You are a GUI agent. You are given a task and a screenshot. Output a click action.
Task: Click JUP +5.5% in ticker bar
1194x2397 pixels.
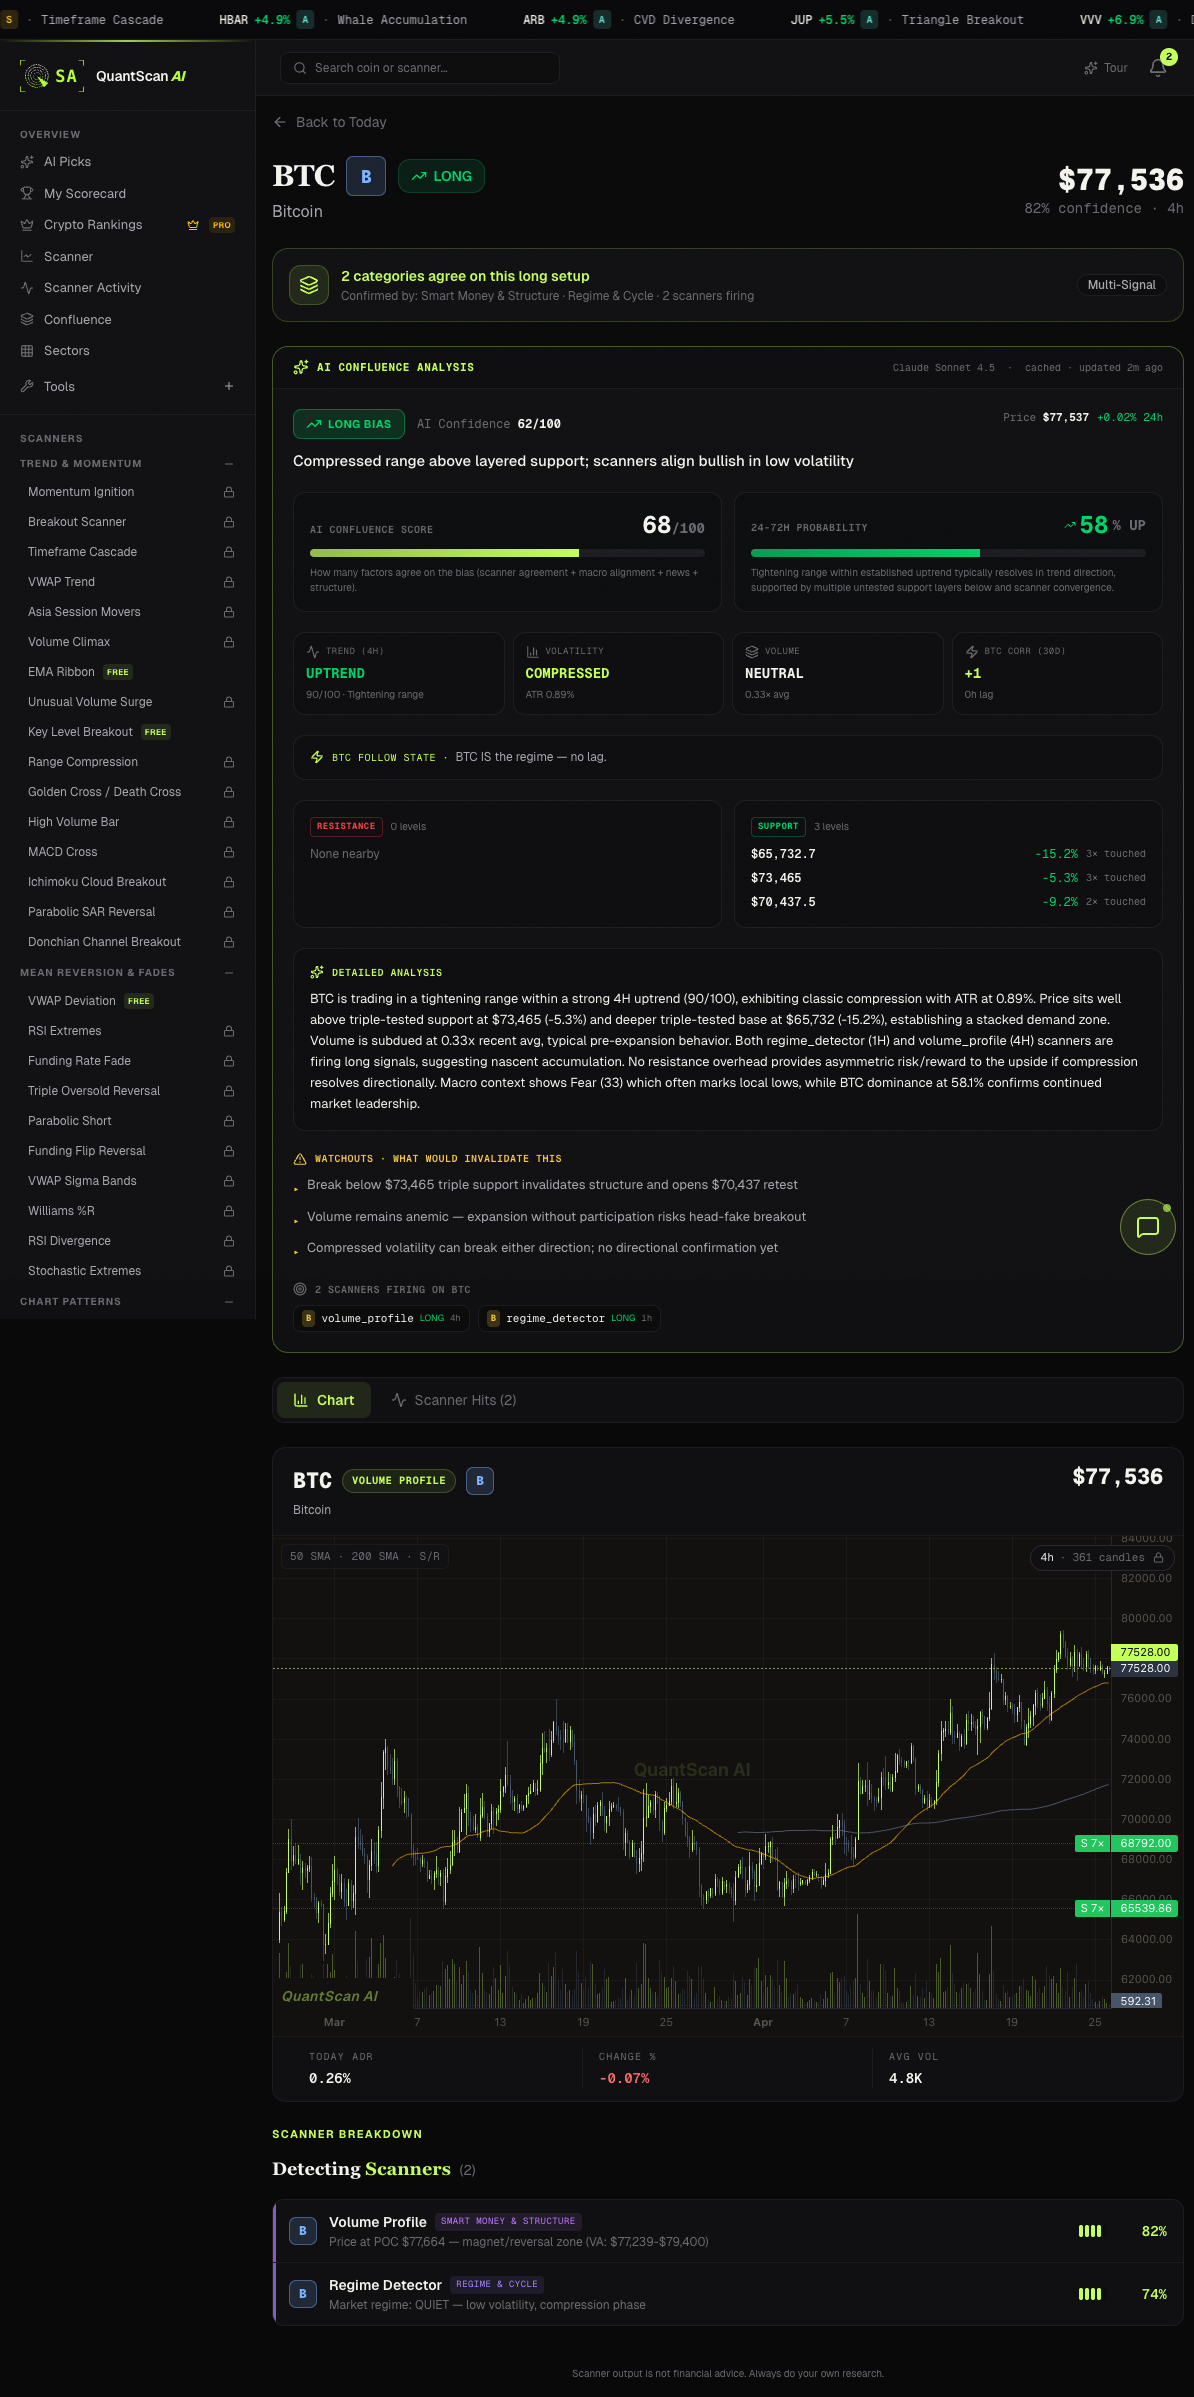[x=834, y=20]
